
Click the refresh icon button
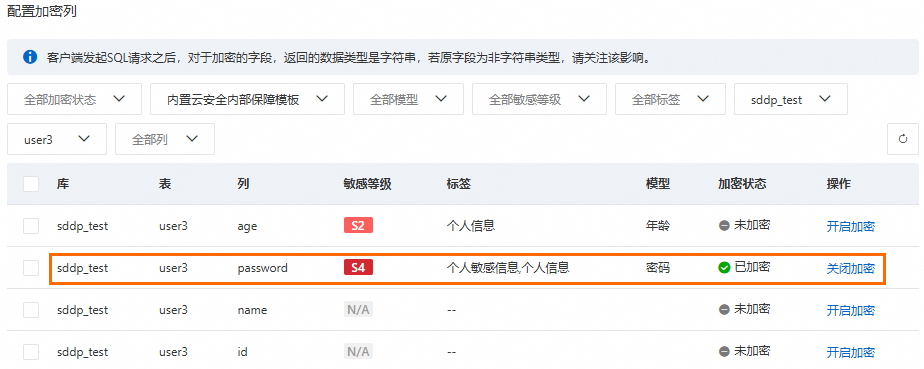tap(902, 139)
